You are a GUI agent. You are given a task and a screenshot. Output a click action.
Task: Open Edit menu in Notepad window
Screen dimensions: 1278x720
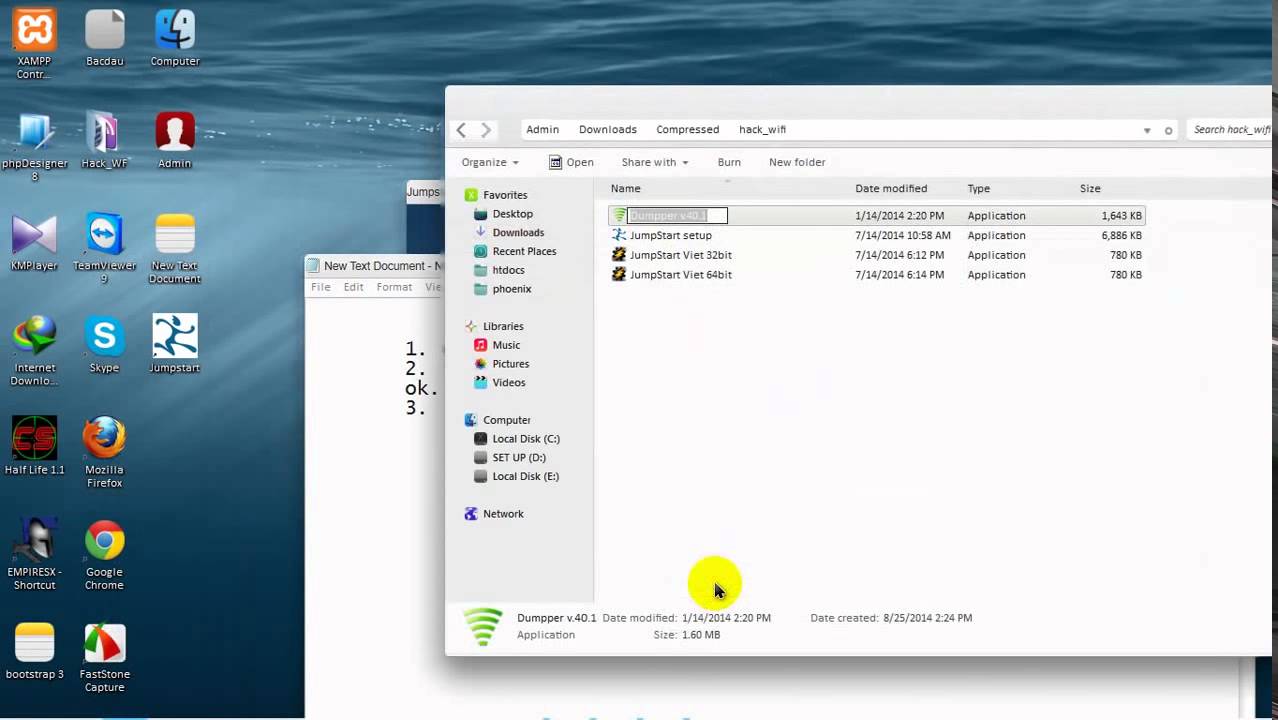pos(354,287)
